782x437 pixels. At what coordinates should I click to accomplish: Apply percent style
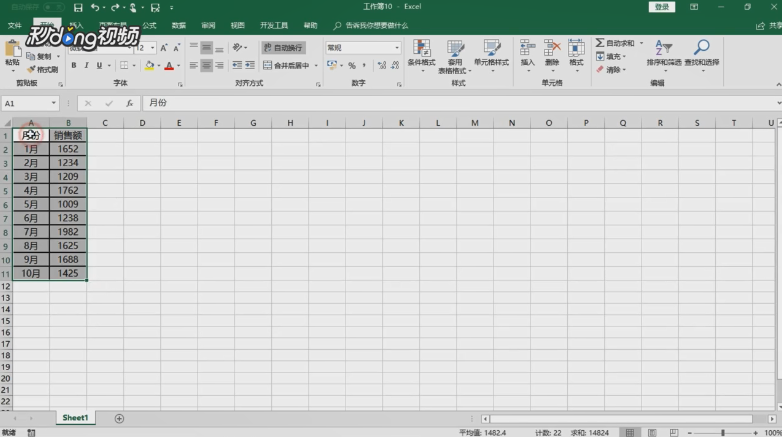pyautogui.click(x=352, y=65)
